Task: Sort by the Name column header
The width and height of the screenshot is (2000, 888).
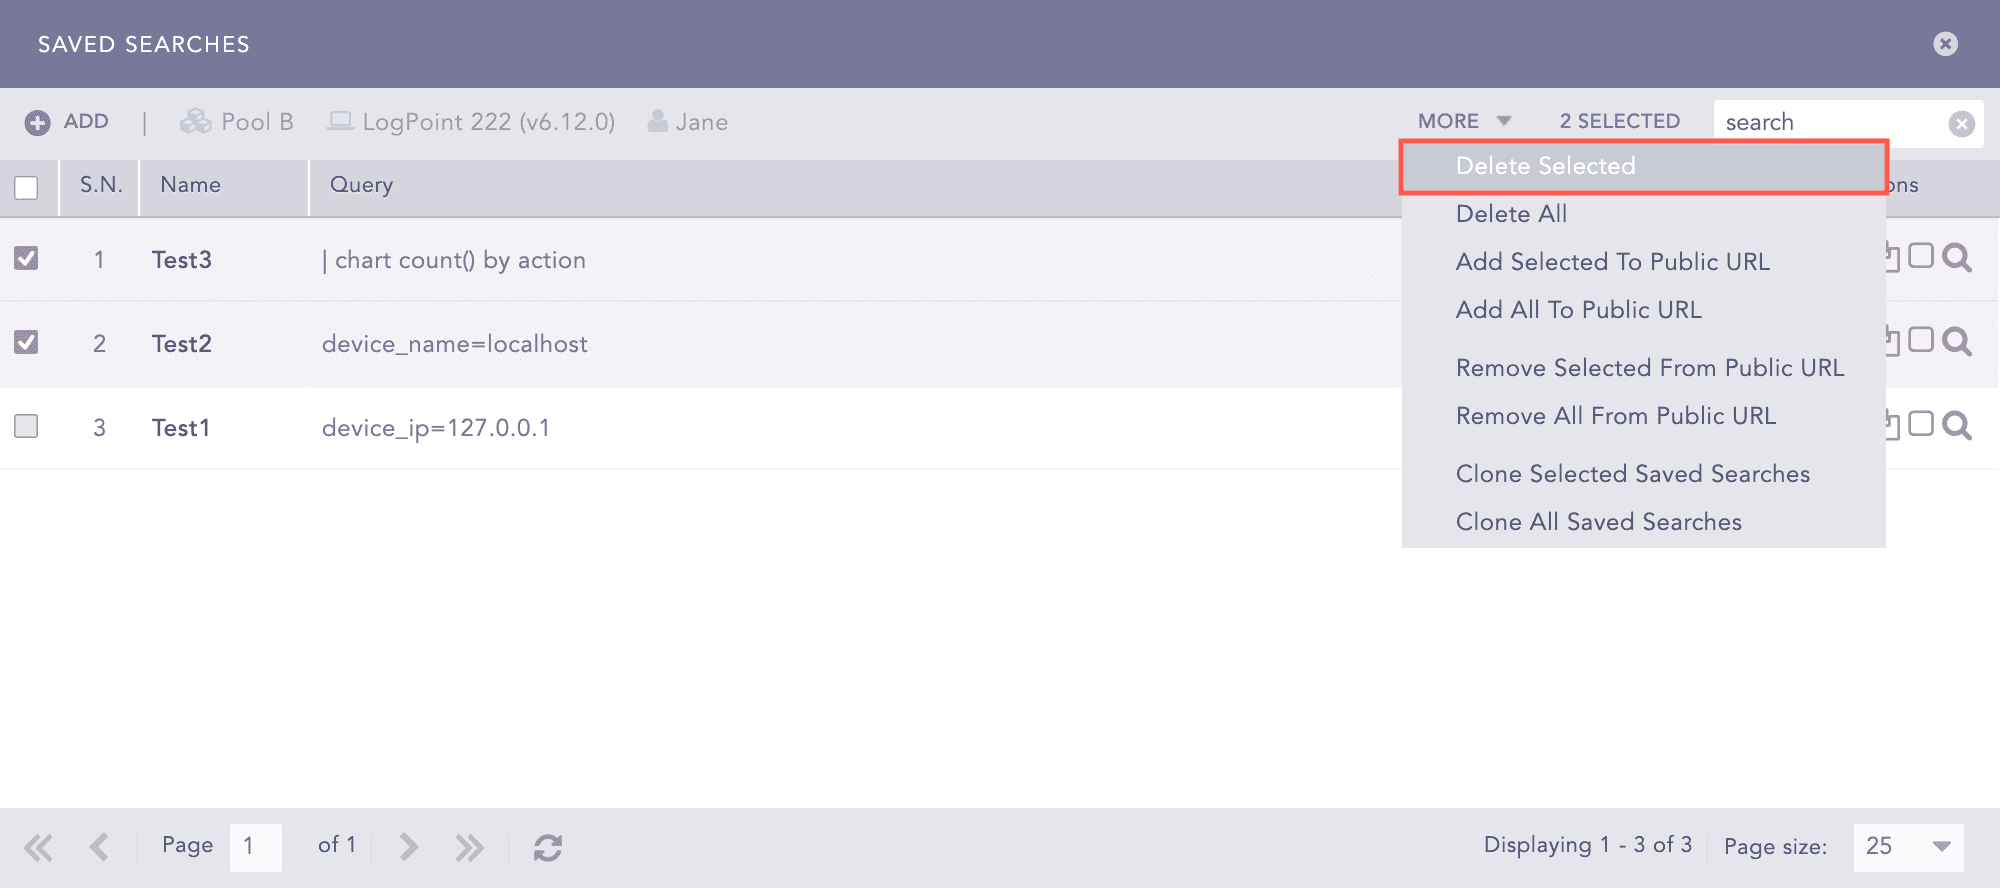Action: tap(190, 185)
